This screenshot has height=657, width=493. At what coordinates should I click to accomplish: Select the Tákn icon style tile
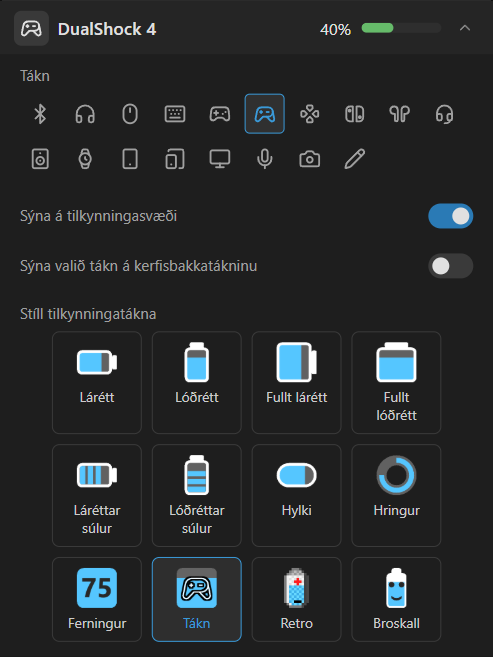[197, 600]
